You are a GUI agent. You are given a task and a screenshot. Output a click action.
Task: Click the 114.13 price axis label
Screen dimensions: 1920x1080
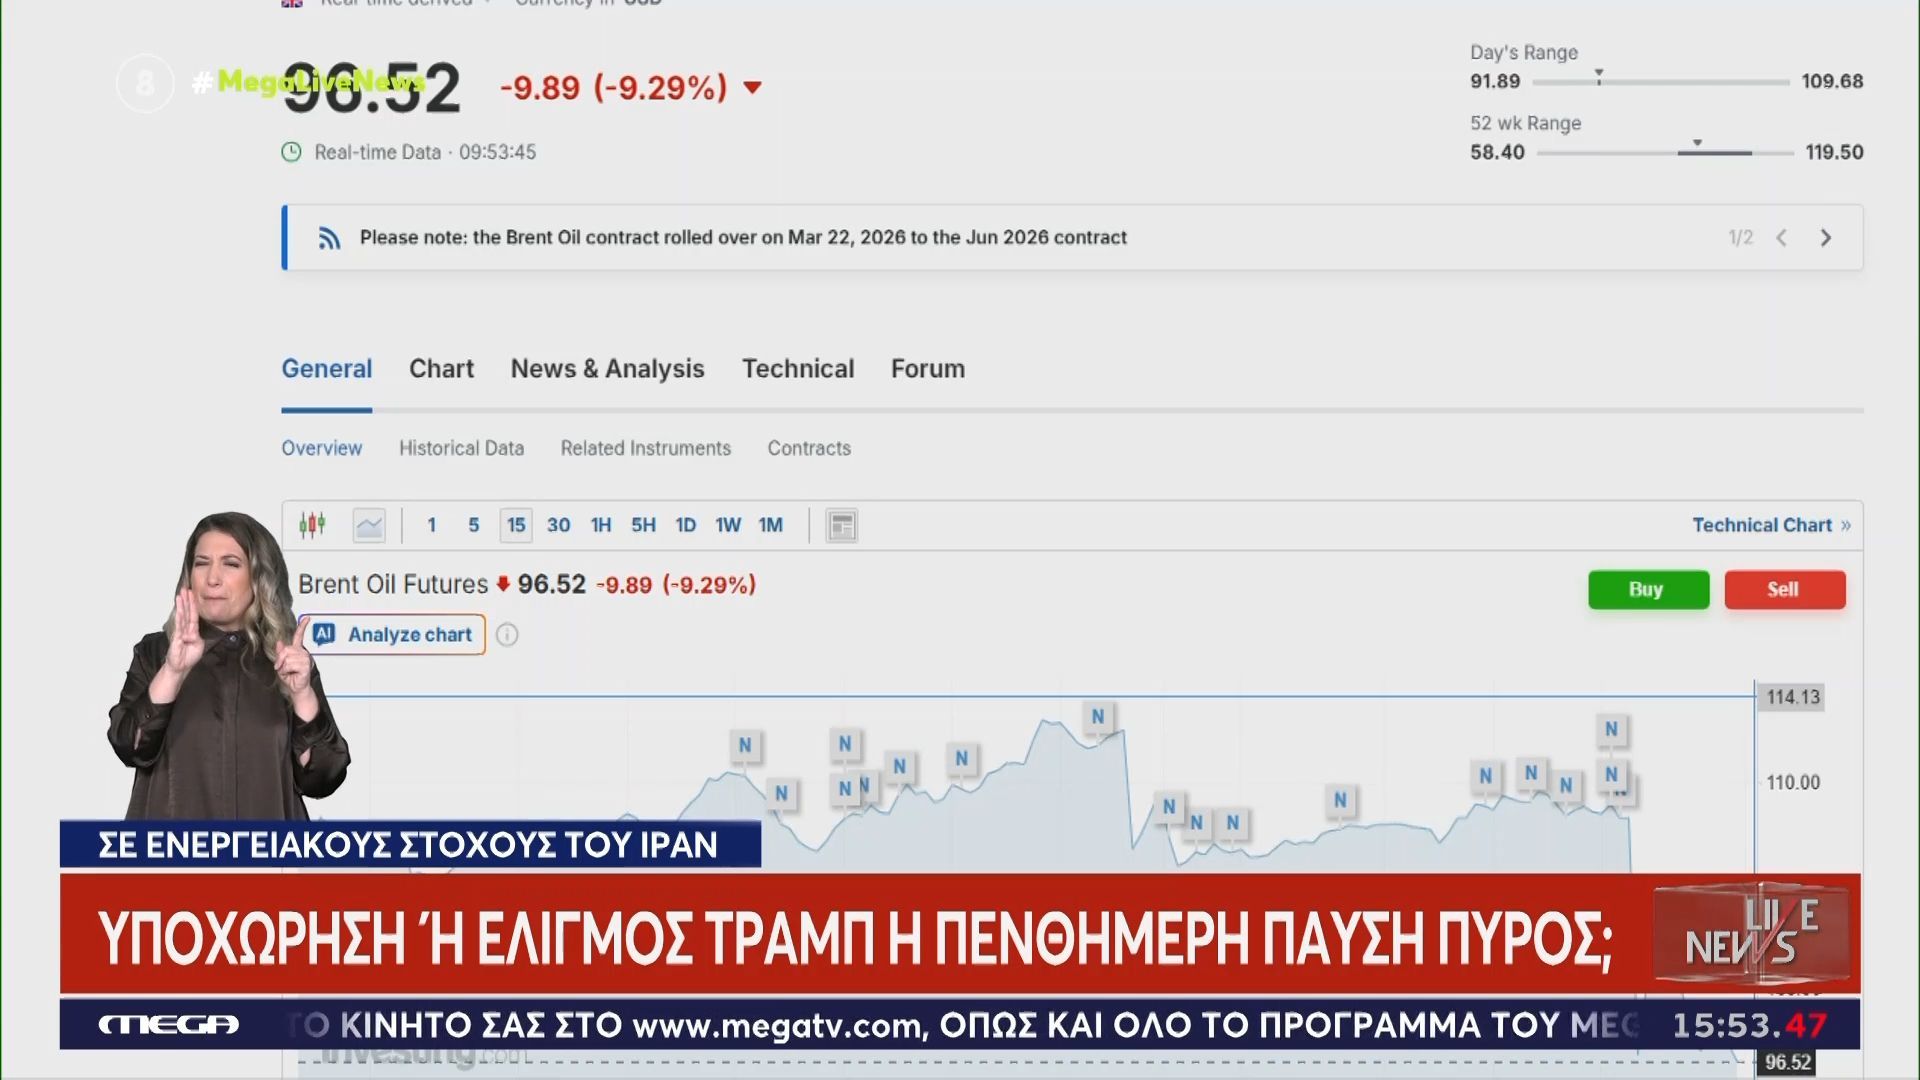1792,697
